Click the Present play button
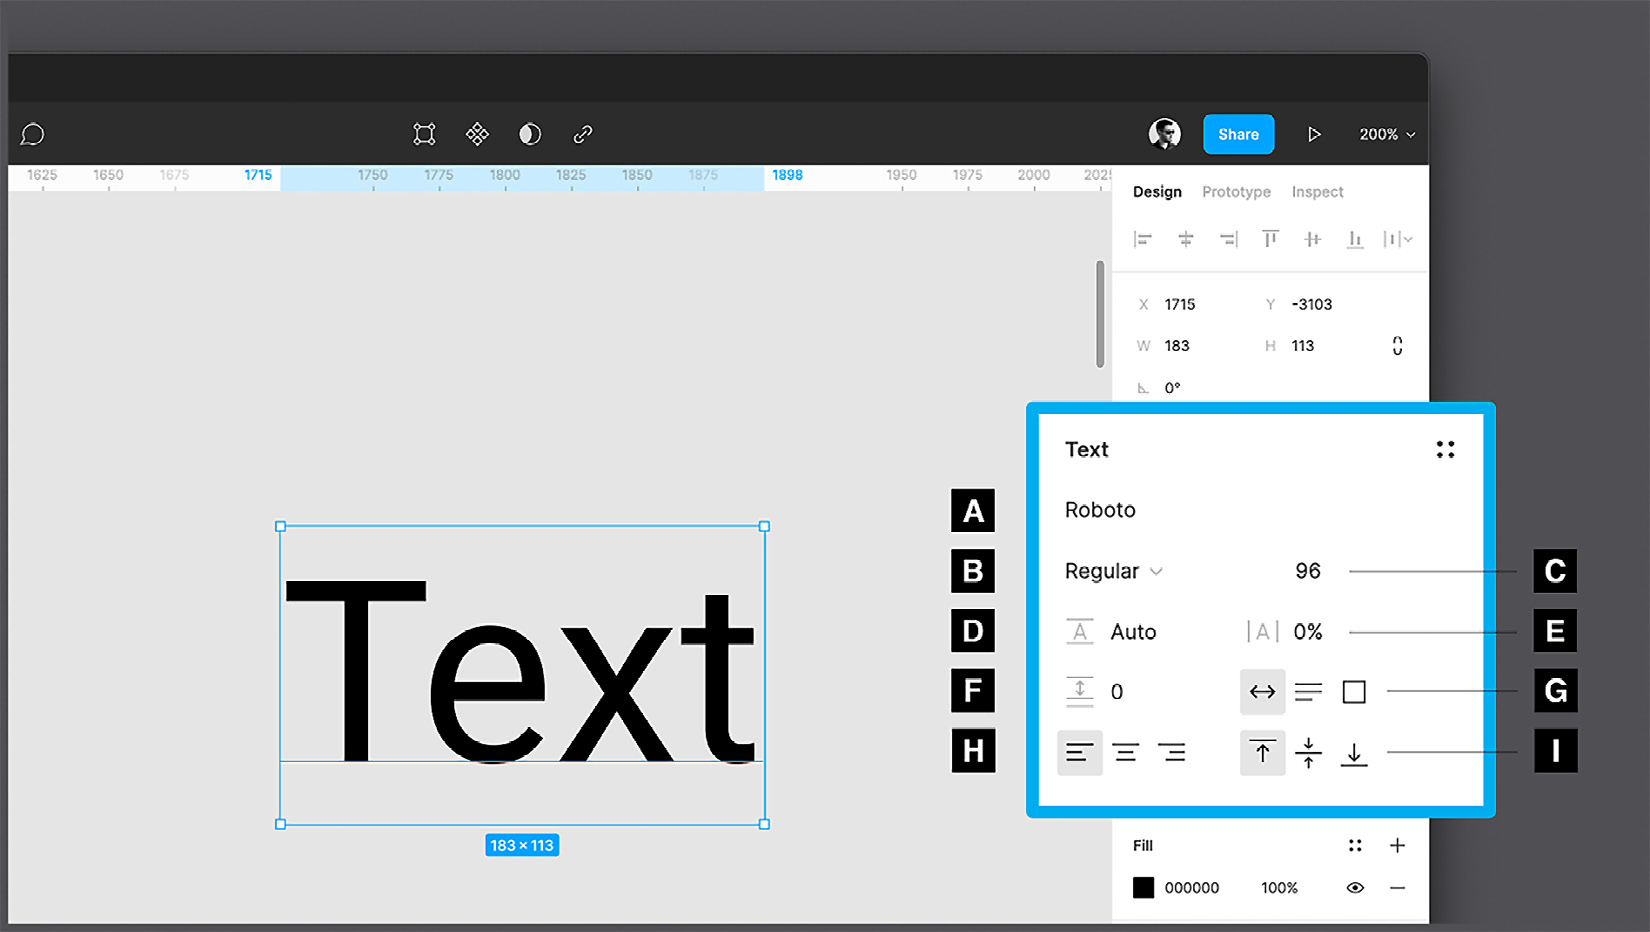 coord(1314,134)
